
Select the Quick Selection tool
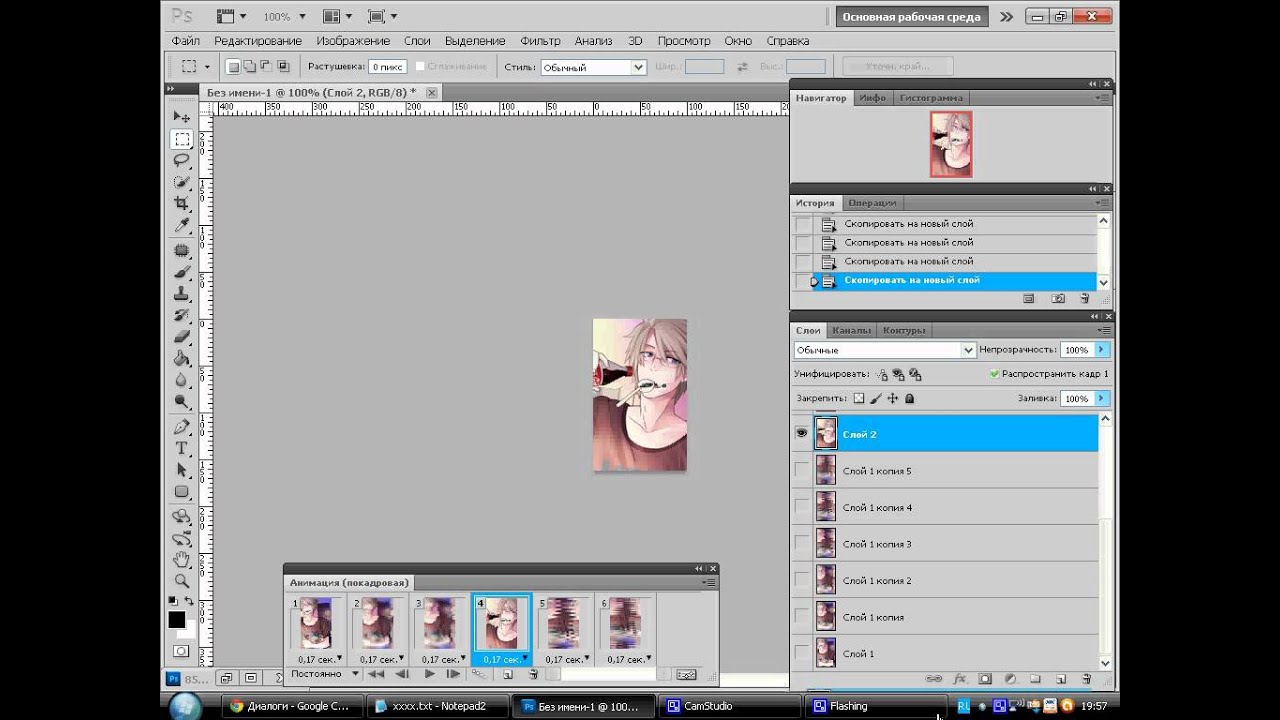click(182, 182)
